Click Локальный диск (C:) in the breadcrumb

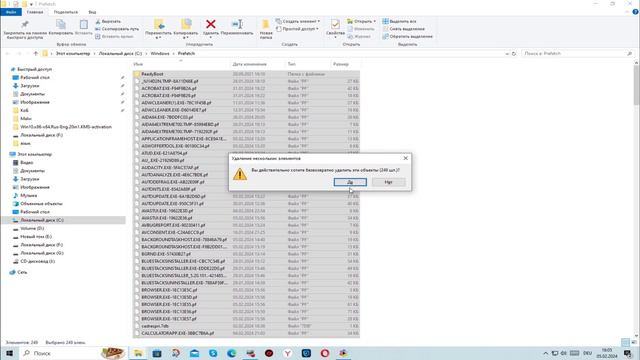pyautogui.click(x=120, y=53)
